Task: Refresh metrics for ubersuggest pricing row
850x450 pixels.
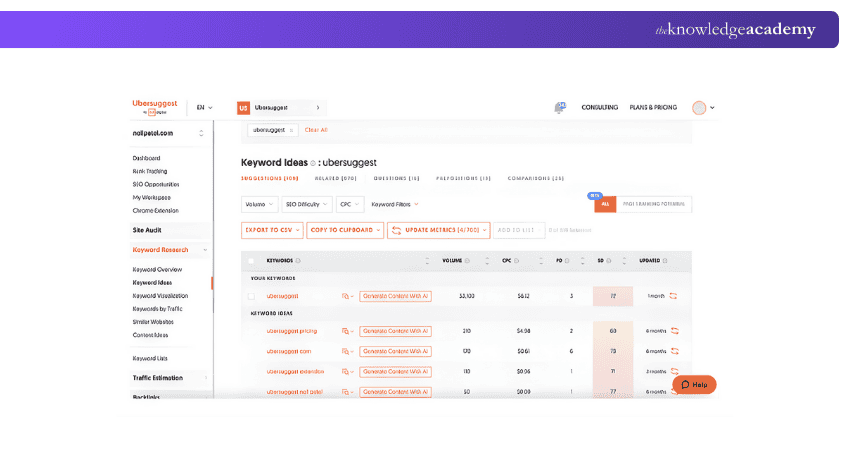Action: pos(675,331)
